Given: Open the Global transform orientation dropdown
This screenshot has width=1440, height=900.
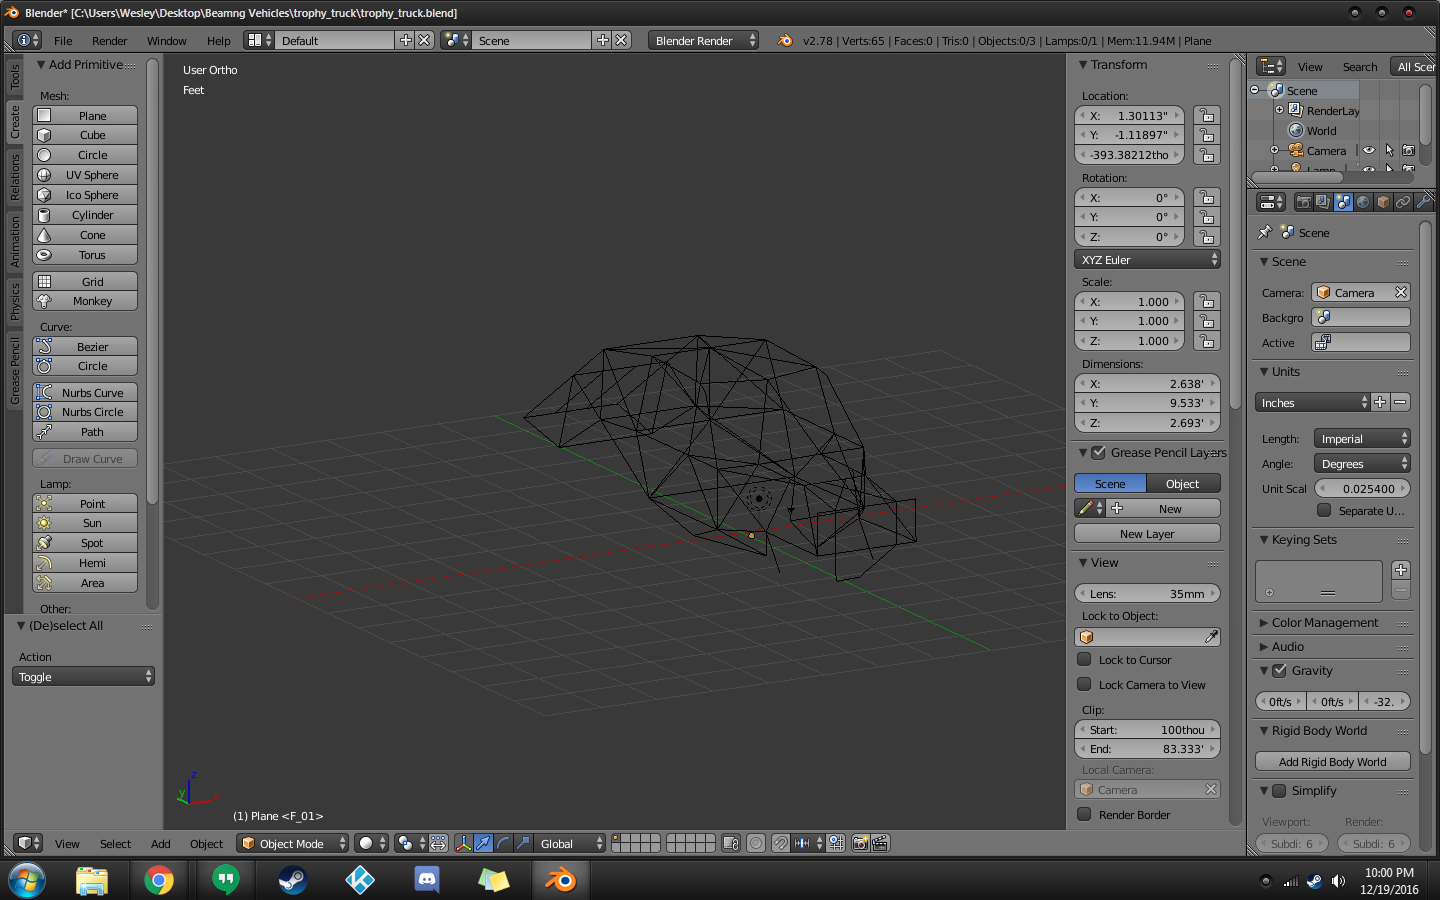Looking at the screenshot, I should click(x=569, y=843).
